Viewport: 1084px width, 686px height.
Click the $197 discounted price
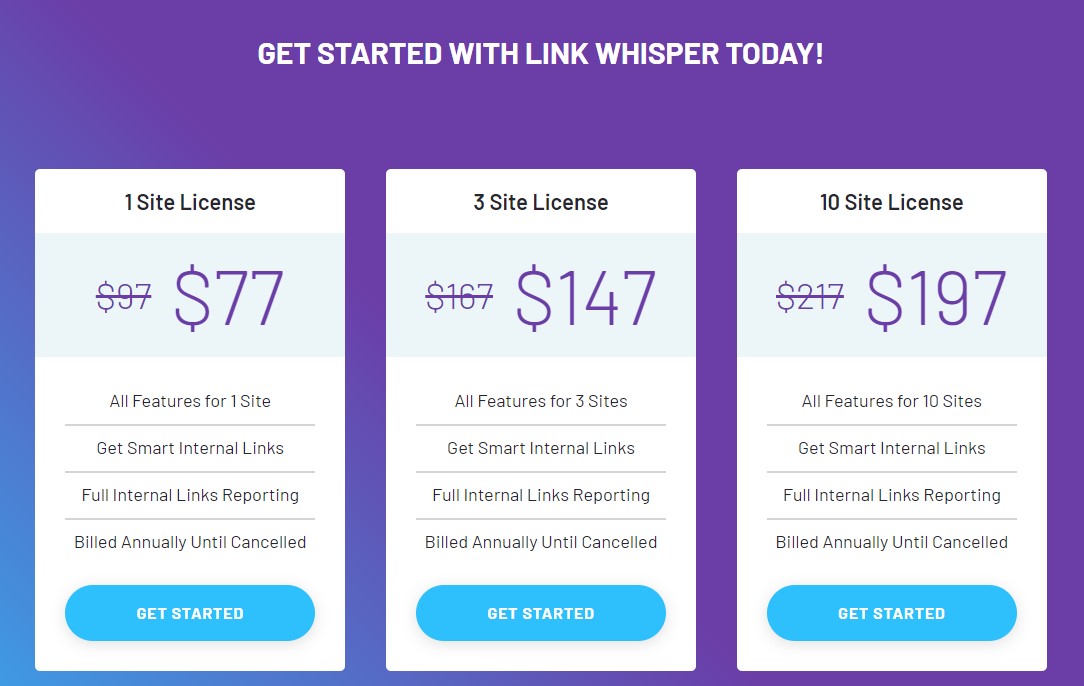pos(936,297)
